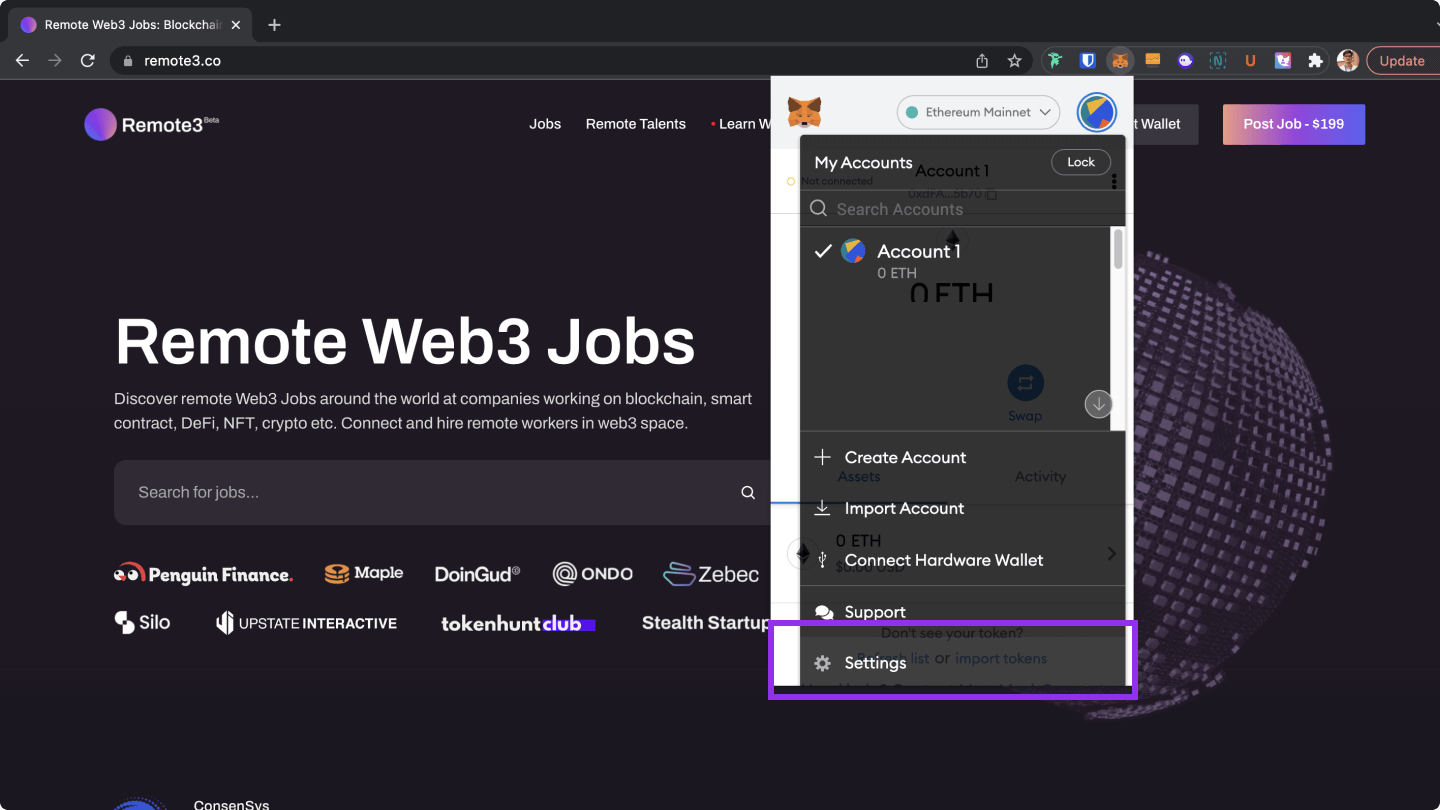The image size is (1440, 810).
Task: Open Remote Talents nav link
Action: [636, 124]
